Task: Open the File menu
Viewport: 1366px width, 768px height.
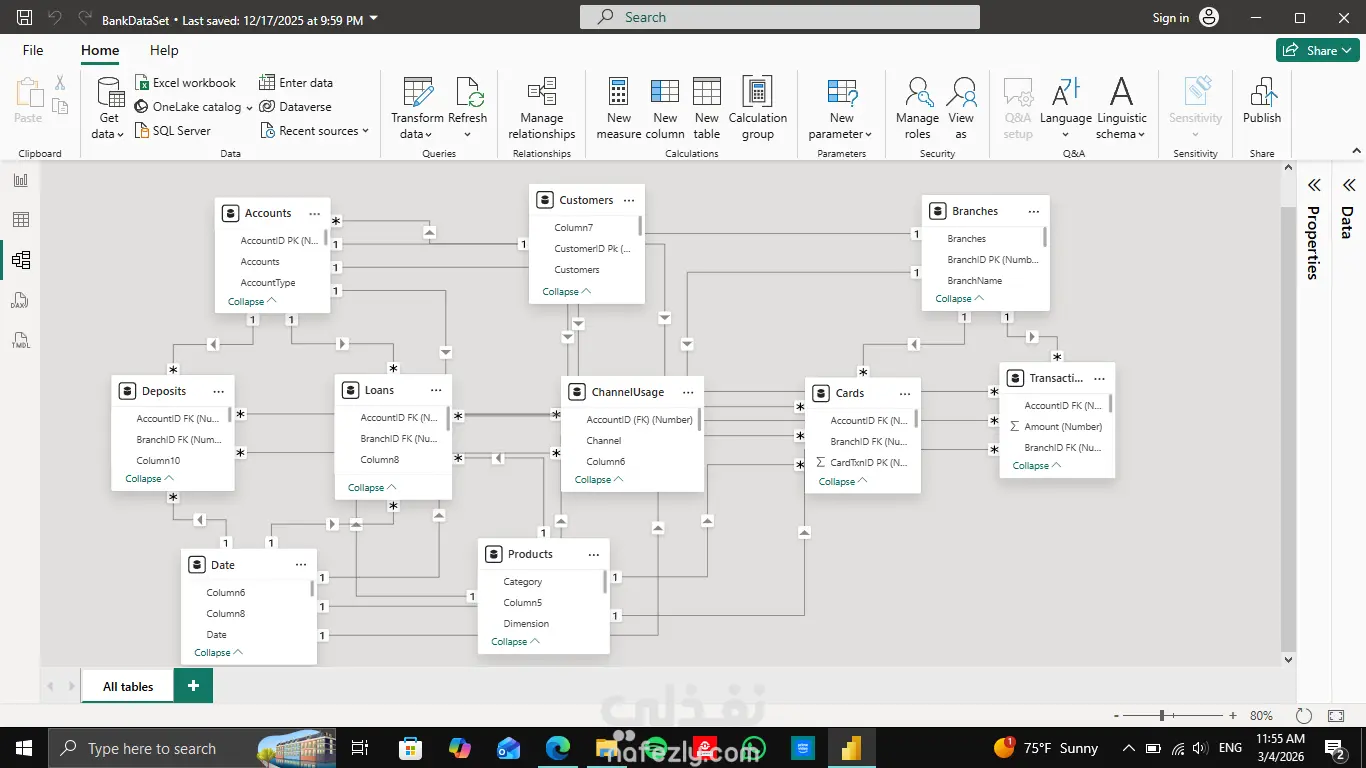Action: pos(33,50)
